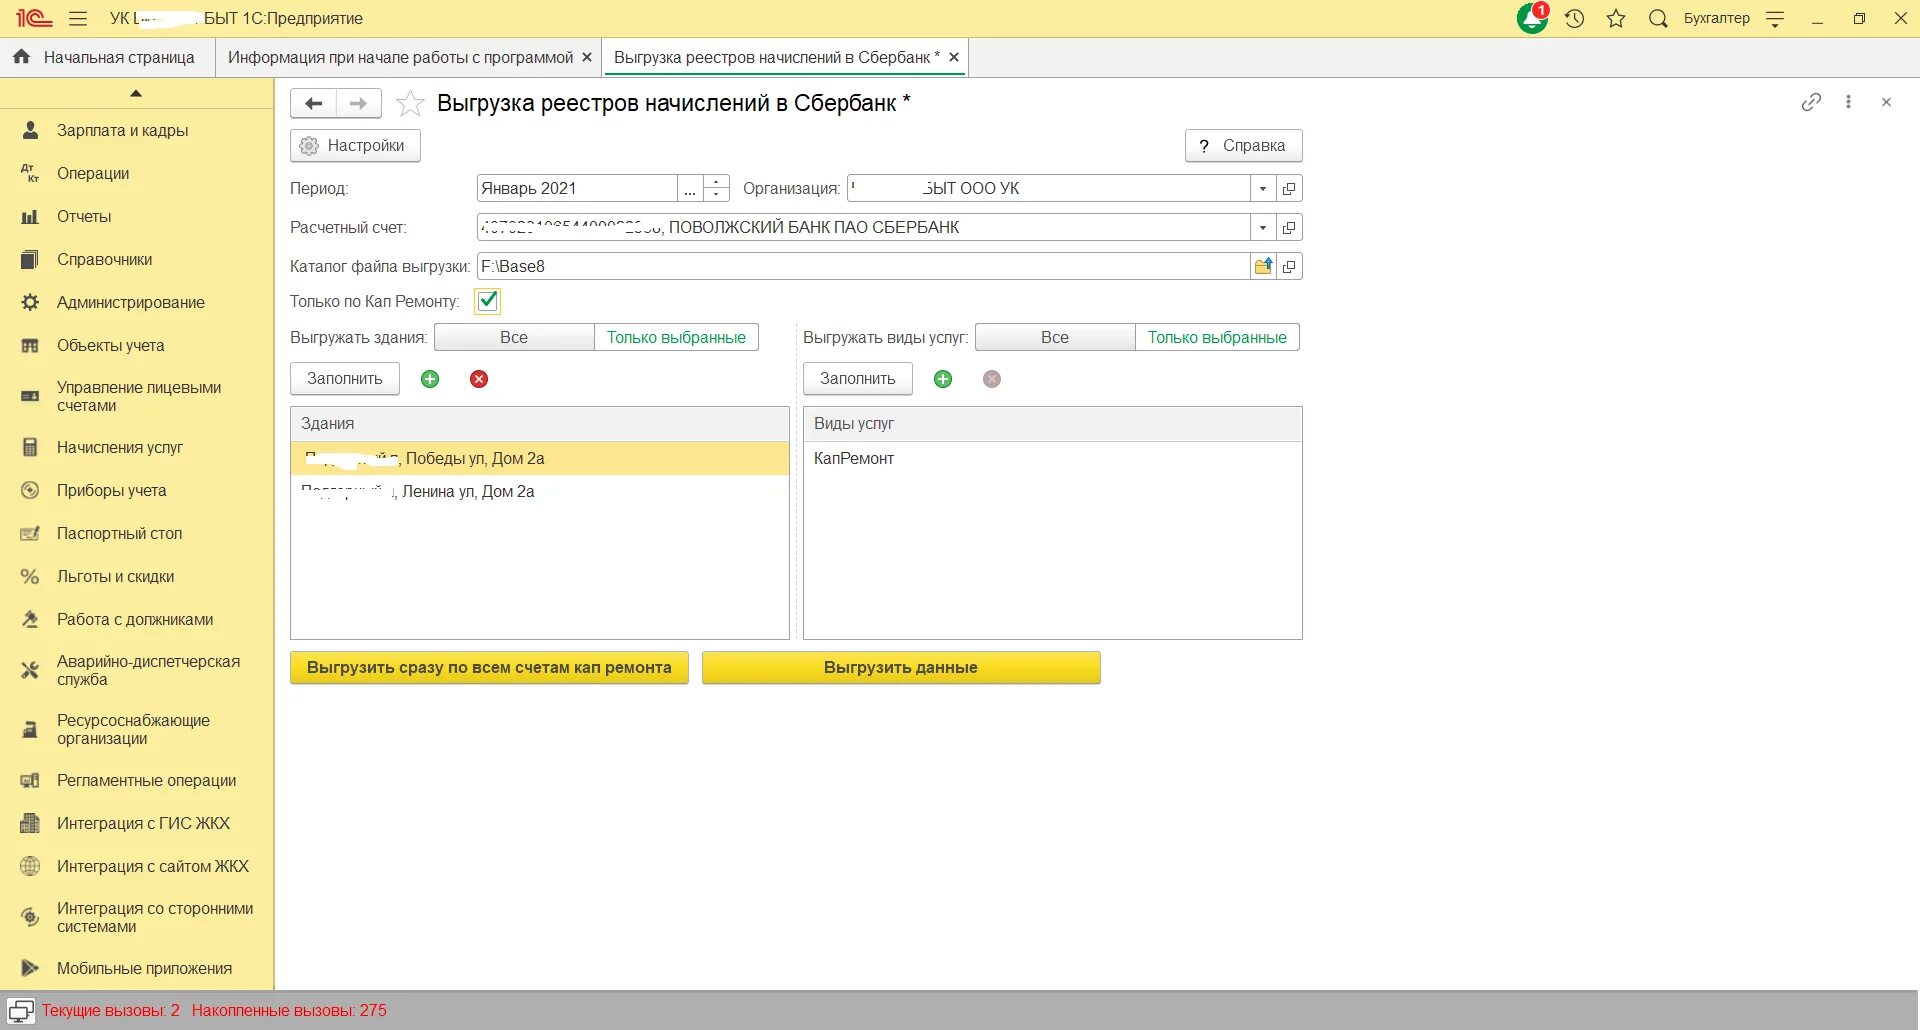Open Зарплата и кадры section
The image size is (1920, 1030).
pyautogui.click(x=122, y=130)
